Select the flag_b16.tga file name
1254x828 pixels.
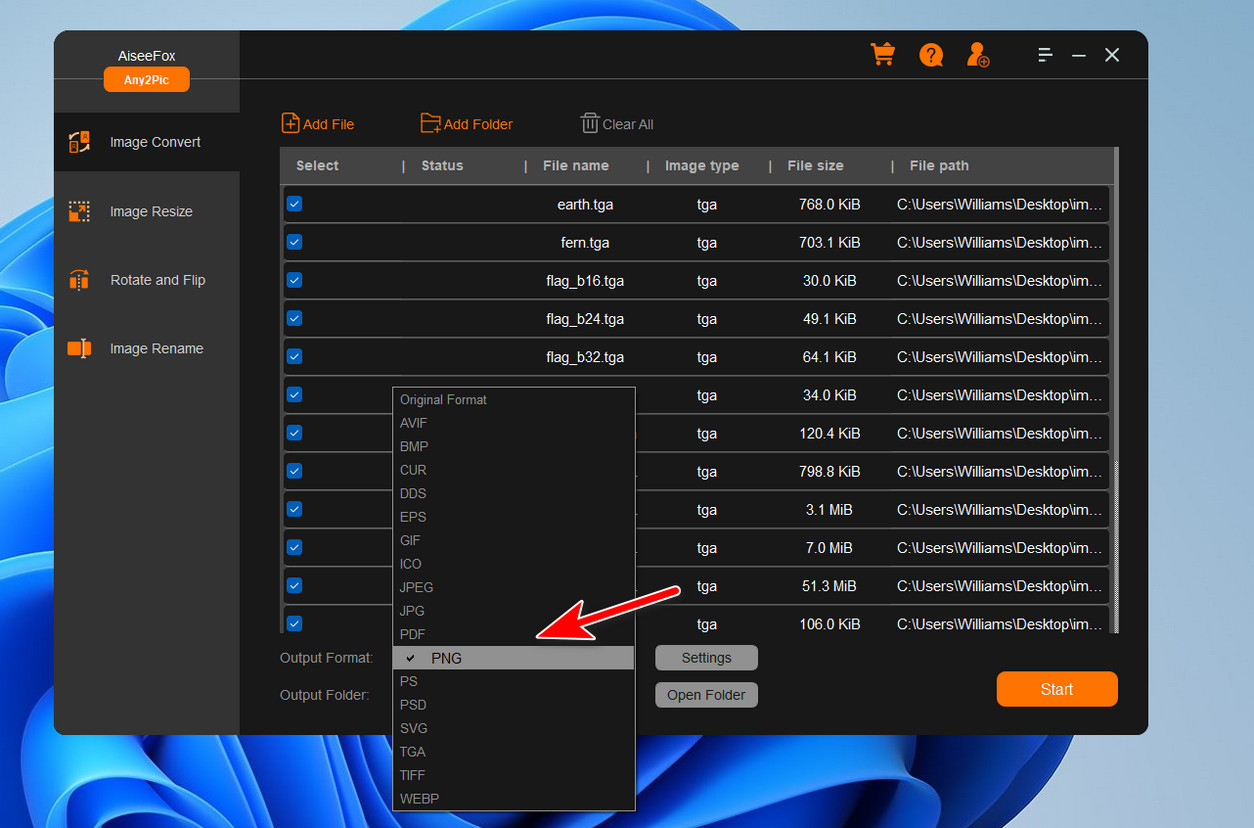pyautogui.click(x=585, y=280)
